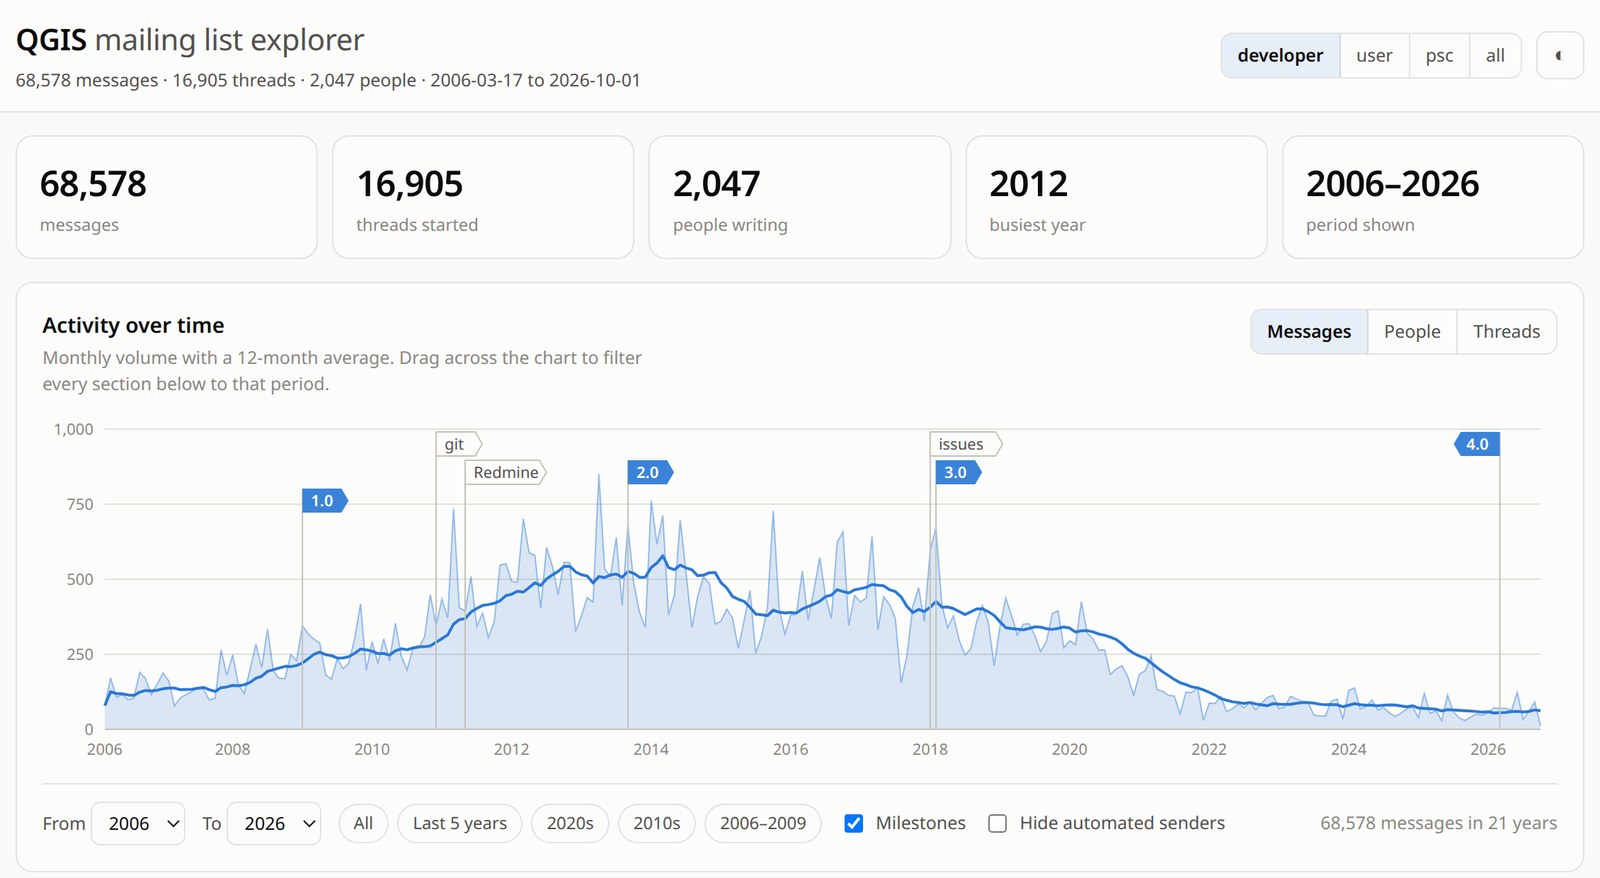
Task: Select the People chart view
Action: coord(1412,332)
